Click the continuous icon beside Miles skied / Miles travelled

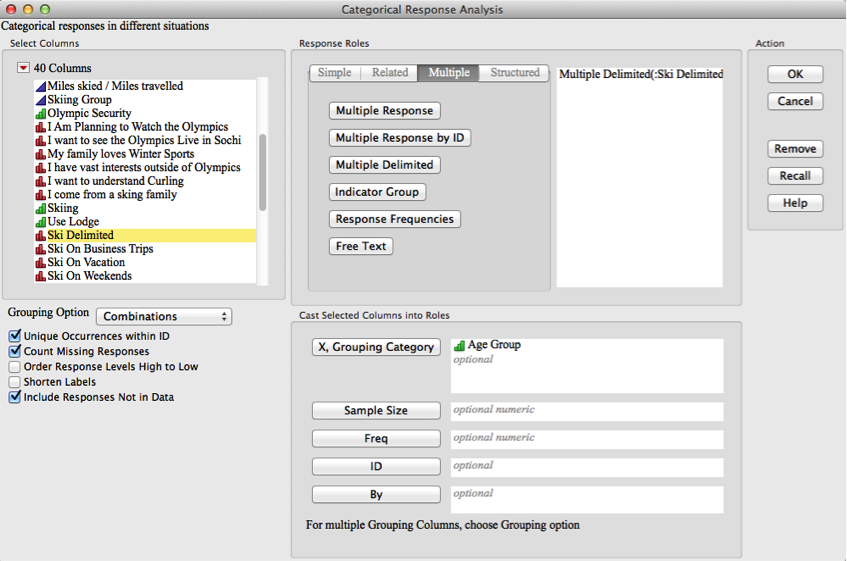(x=41, y=86)
